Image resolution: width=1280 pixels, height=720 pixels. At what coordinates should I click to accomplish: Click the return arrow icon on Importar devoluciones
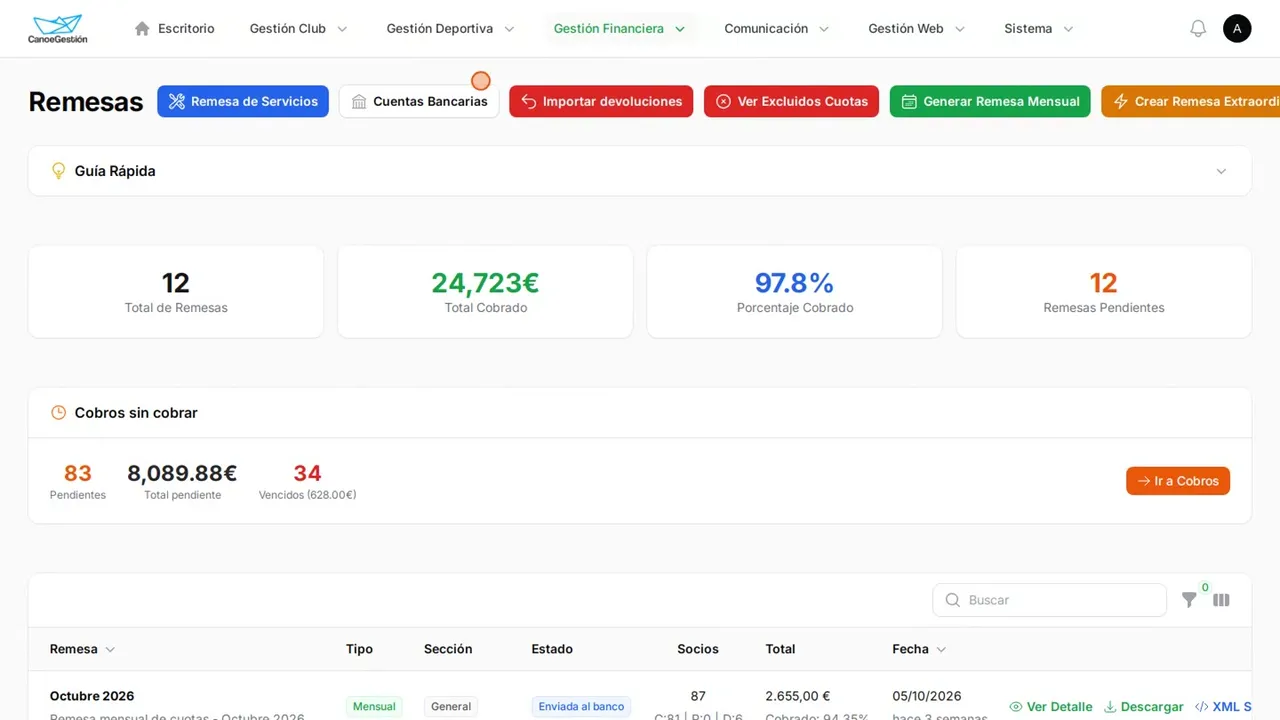(x=529, y=102)
